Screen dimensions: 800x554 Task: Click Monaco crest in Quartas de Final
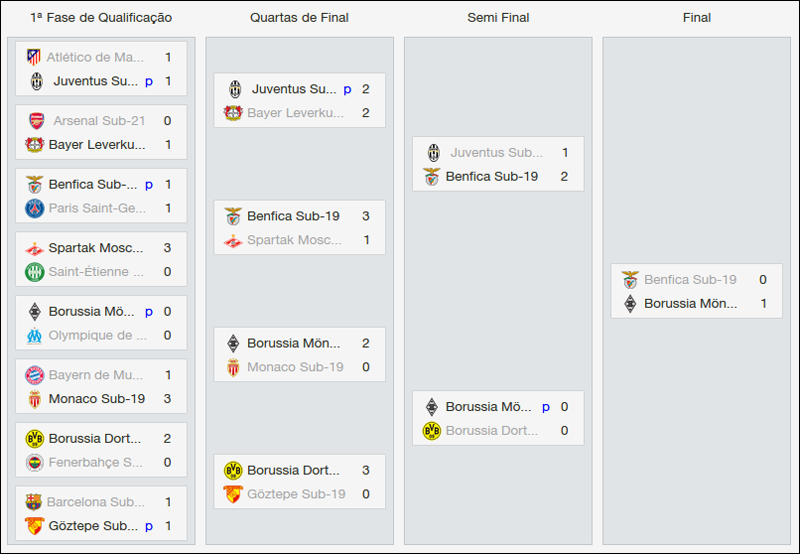click(x=233, y=367)
